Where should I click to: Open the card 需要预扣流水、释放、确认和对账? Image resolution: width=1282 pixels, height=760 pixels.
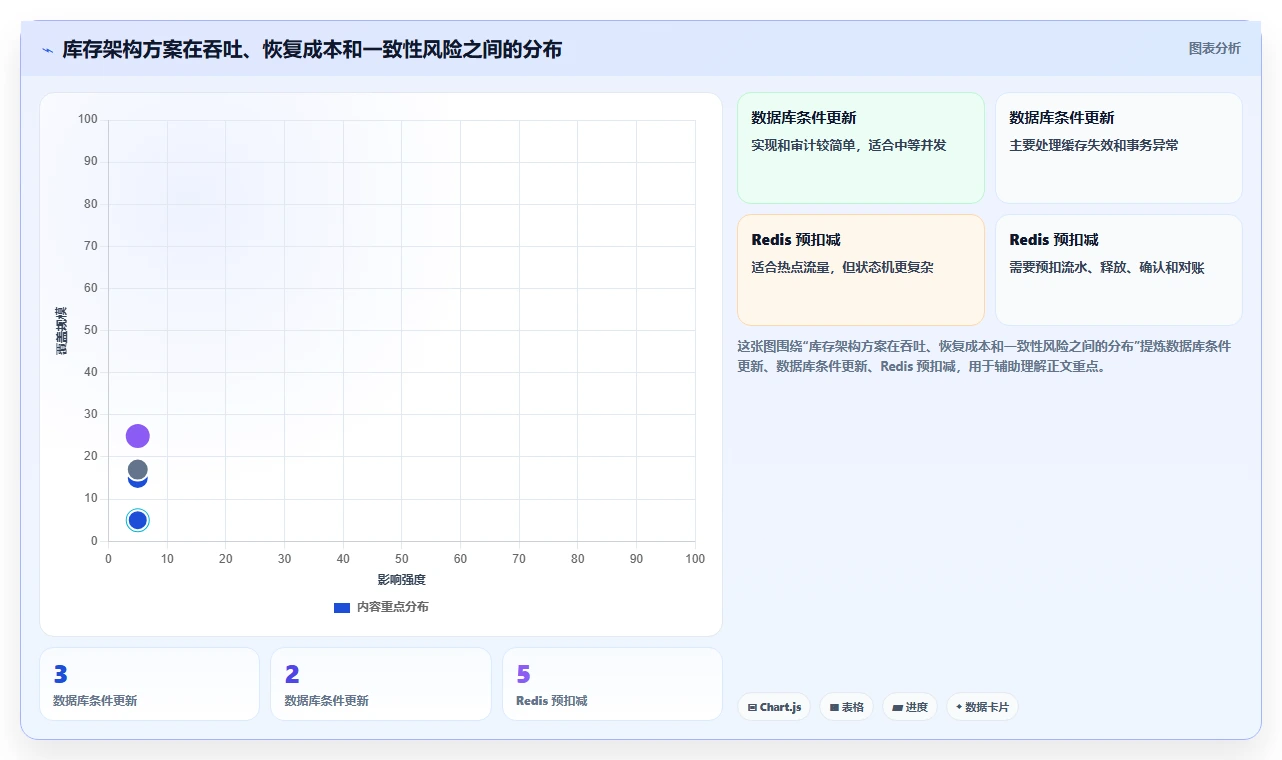(x=1119, y=270)
